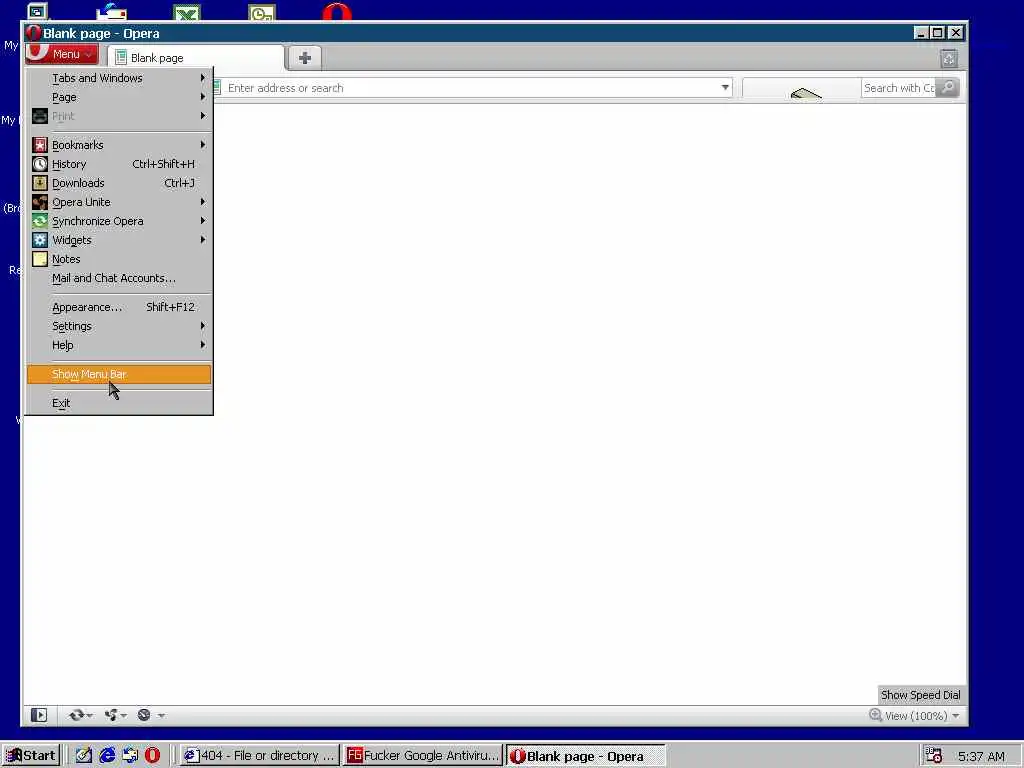
Task: Expand the Bookmarks submenu arrow
Action: [203, 144]
